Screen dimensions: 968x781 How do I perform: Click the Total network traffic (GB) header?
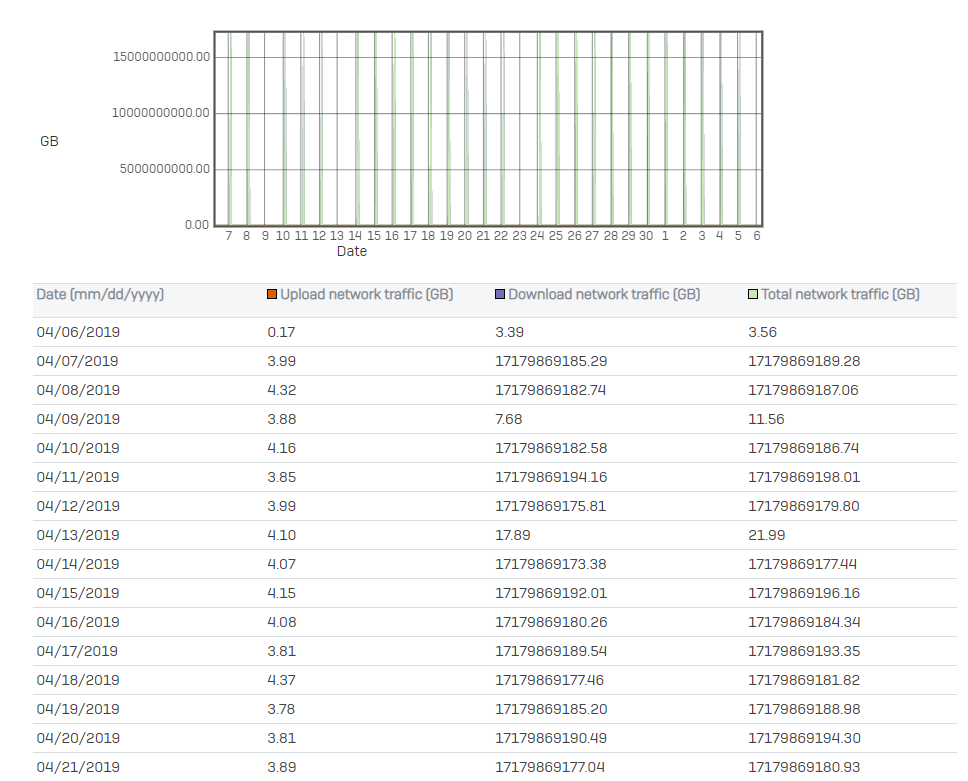(840, 295)
